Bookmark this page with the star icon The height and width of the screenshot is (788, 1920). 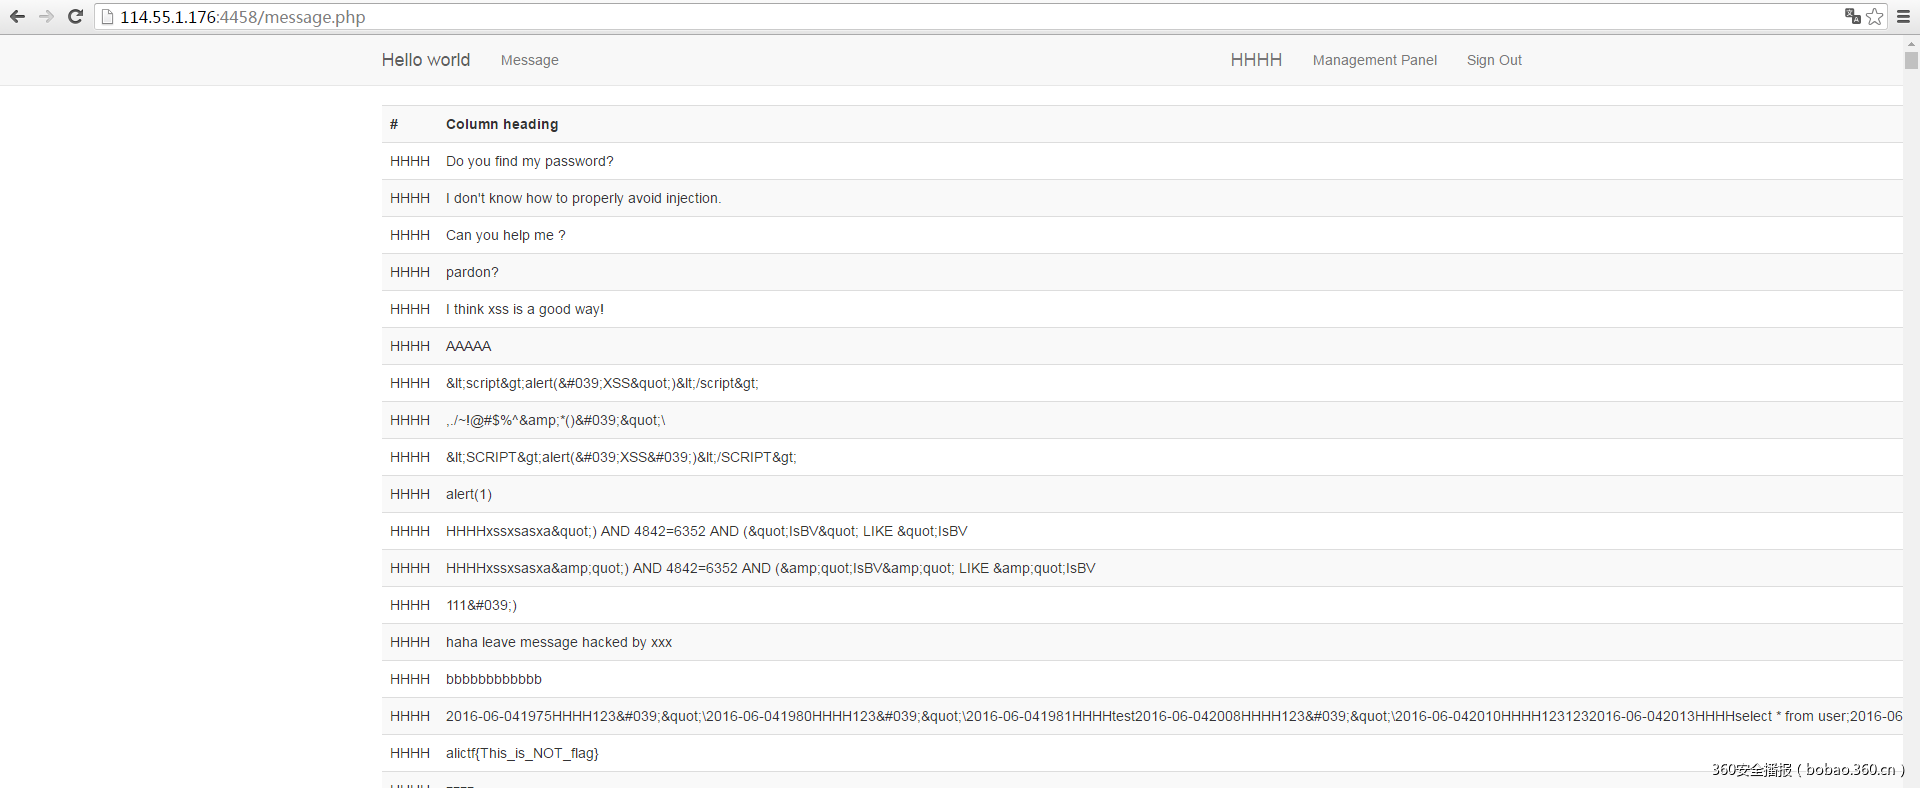tap(1874, 17)
